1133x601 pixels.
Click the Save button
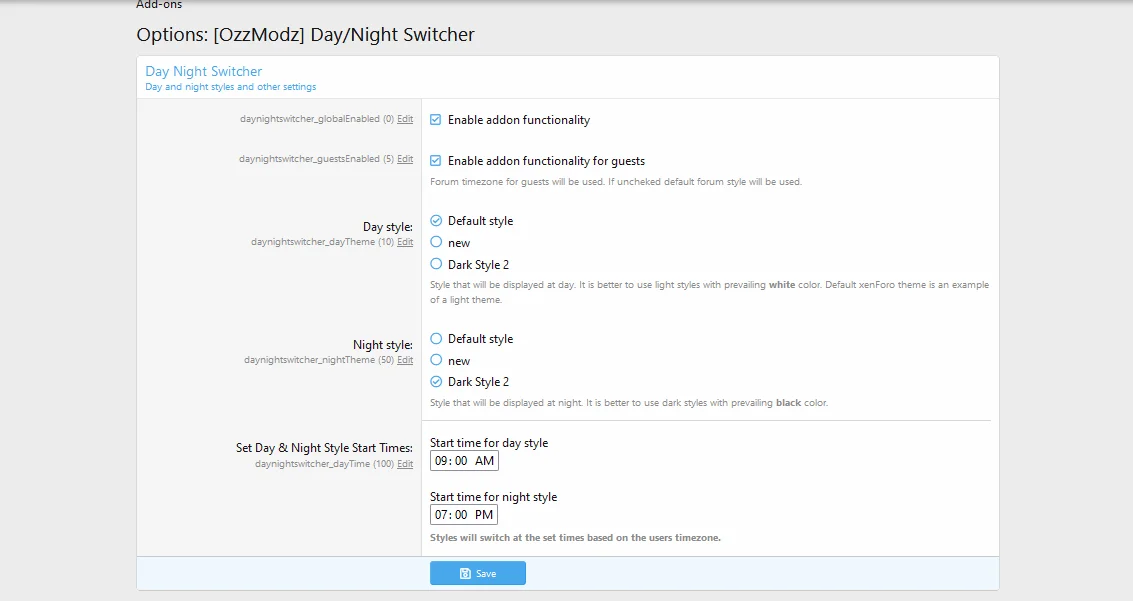click(x=478, y=573)
